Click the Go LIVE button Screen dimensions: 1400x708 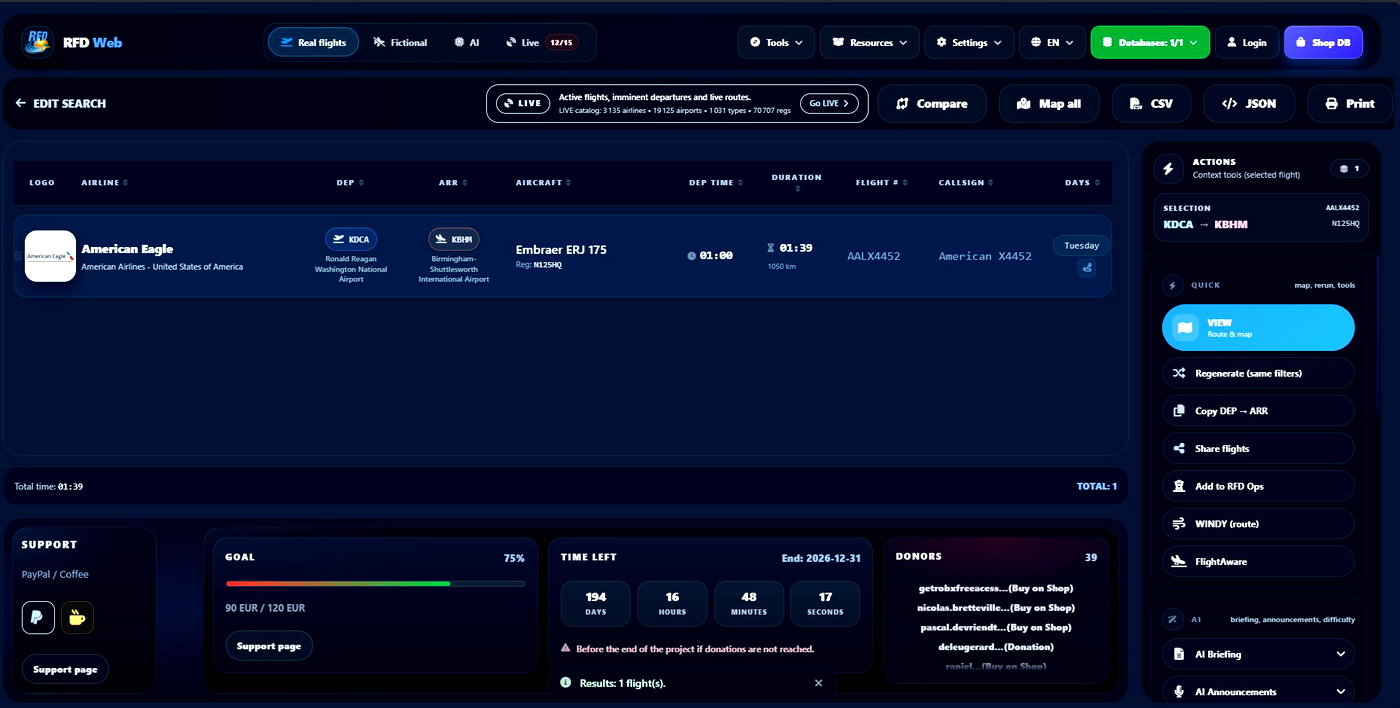tap(829, 103)
